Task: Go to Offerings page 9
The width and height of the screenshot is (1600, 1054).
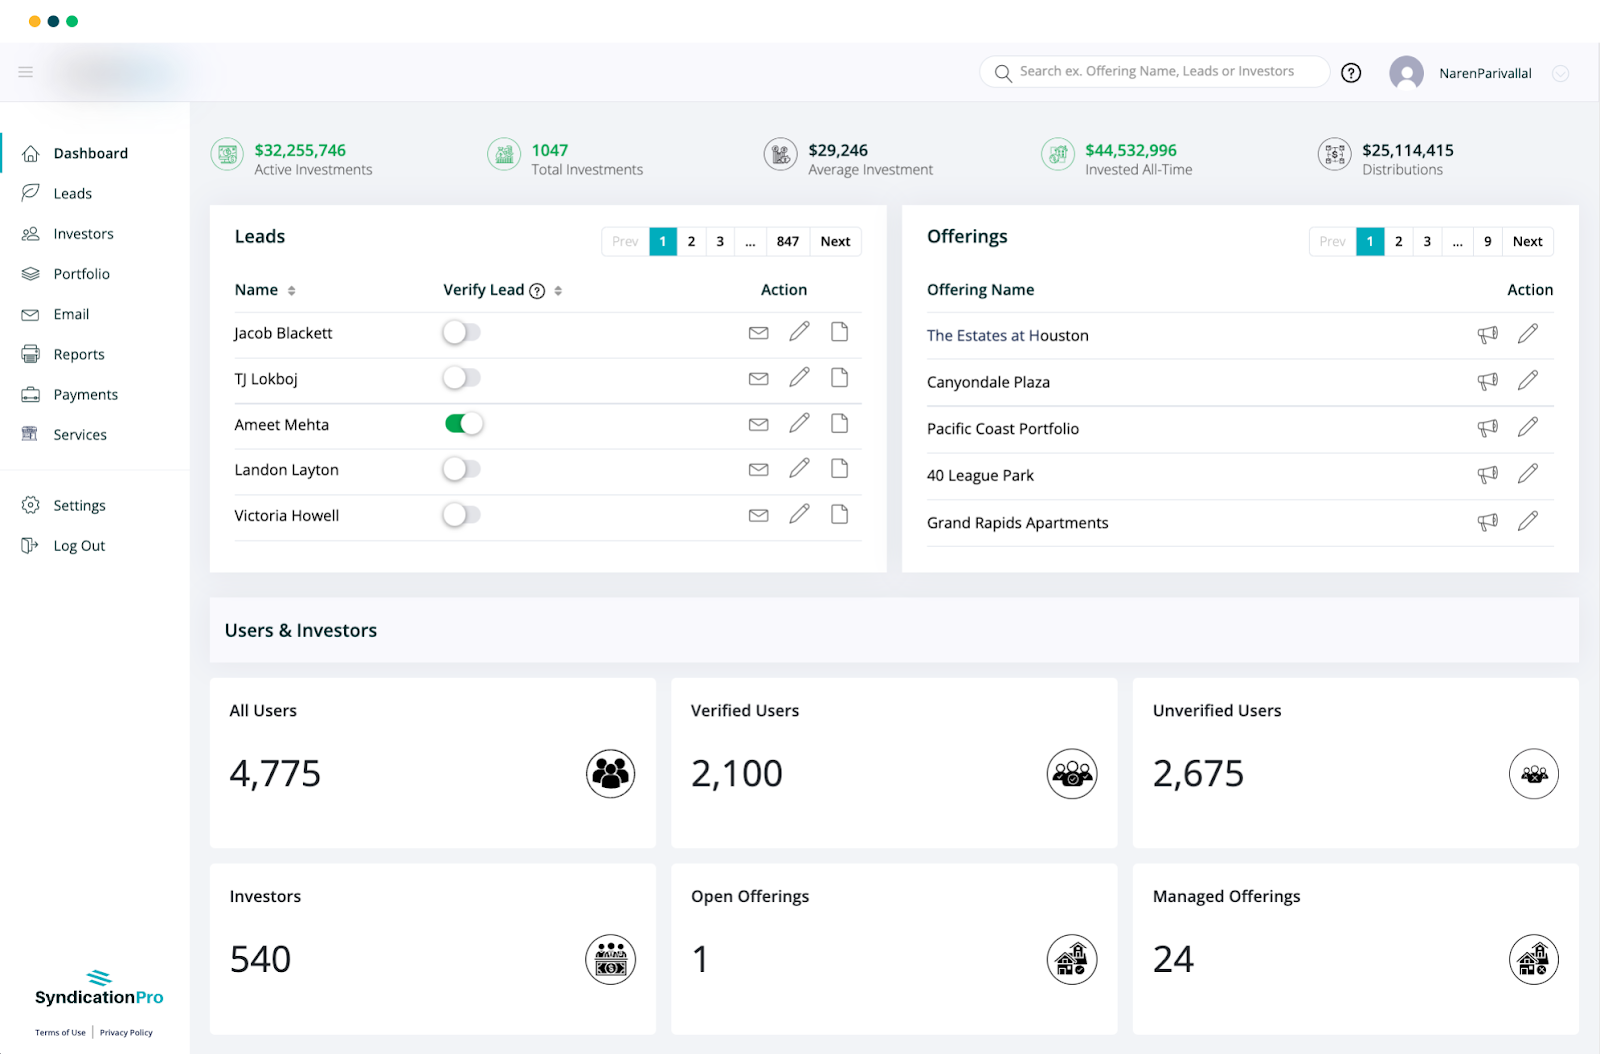Action: [x=1488, y=242]
